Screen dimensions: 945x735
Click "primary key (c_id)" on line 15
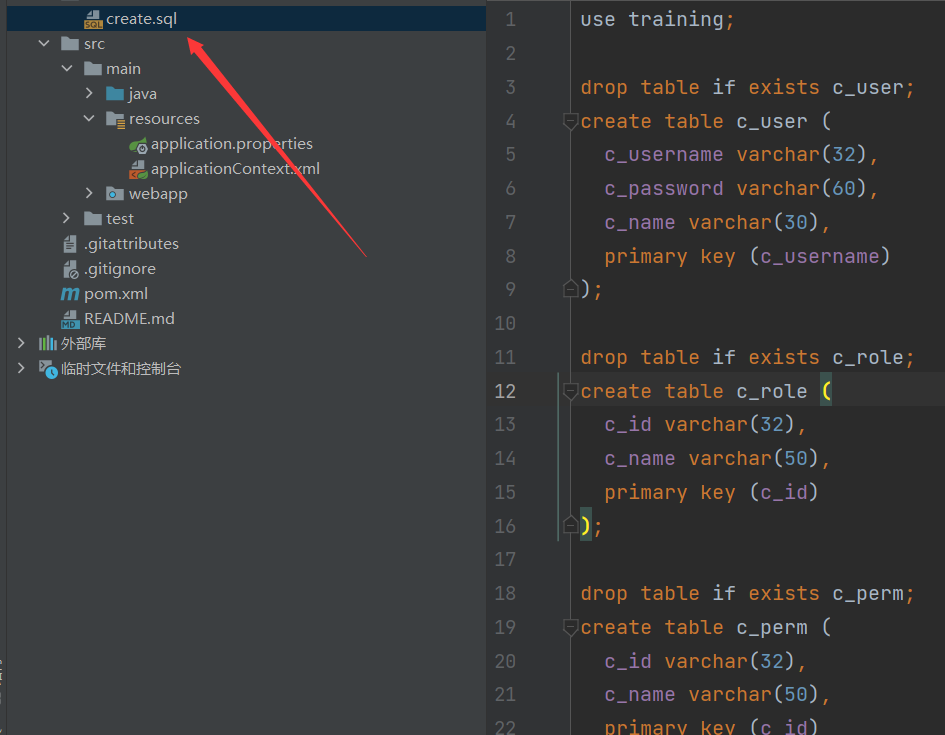tap(711, 493)
